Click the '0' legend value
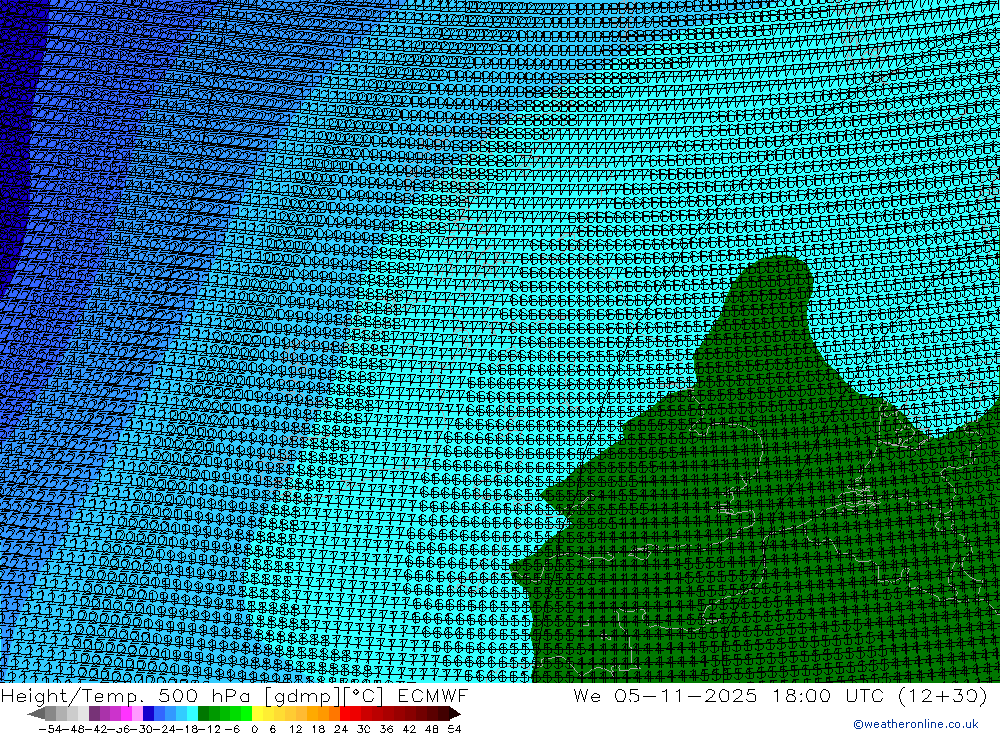 pyautogui.click(x=254, y=729)
